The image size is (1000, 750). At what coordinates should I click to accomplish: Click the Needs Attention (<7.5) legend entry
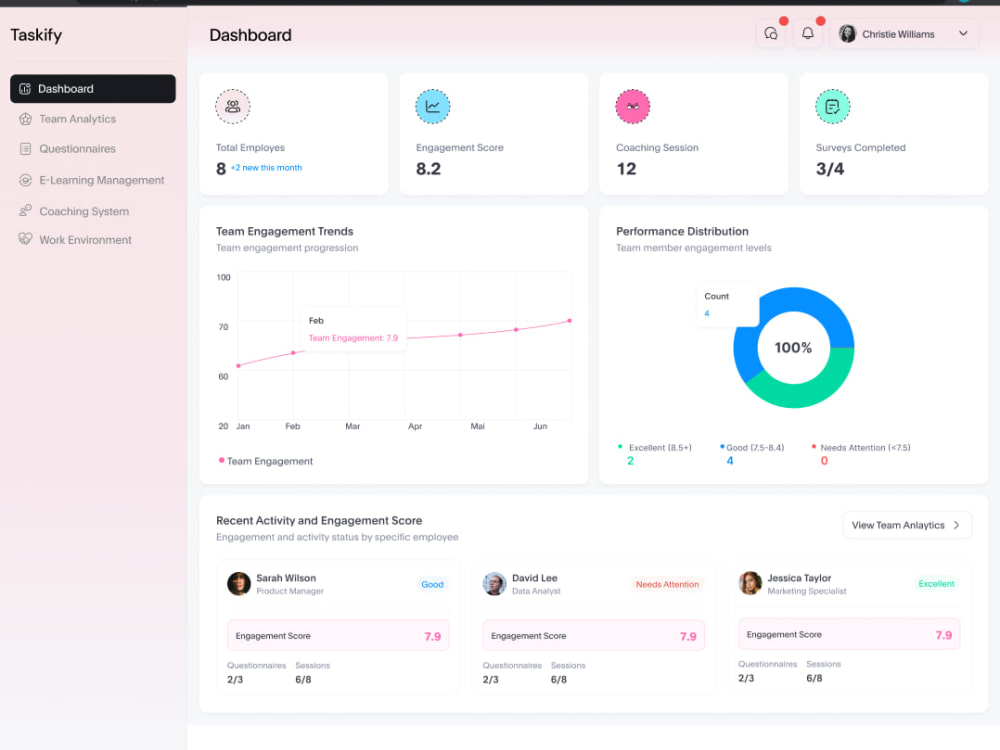(x=860, y=453)
